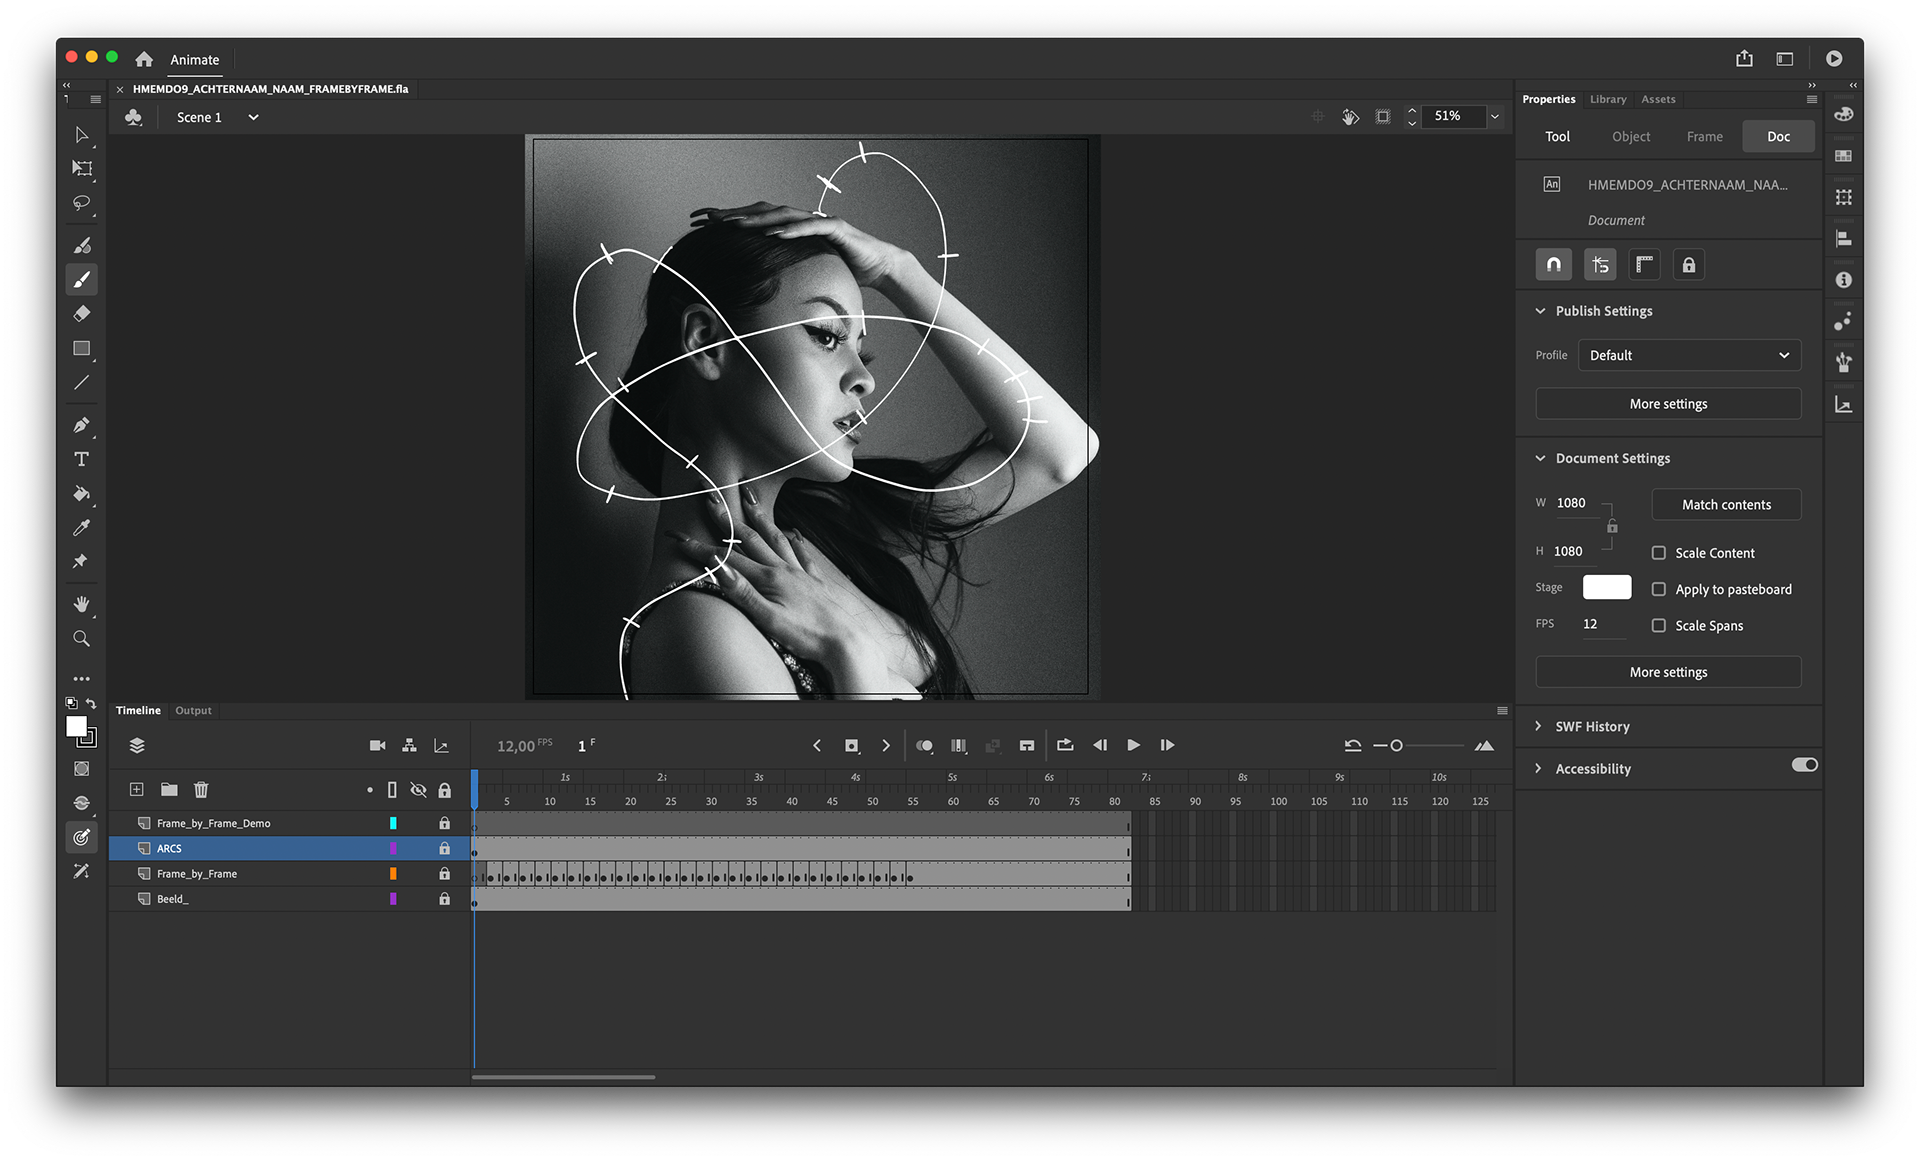Select the Text tool
This screenshot has height=1161, width=1920.
(x=82, y=459)
